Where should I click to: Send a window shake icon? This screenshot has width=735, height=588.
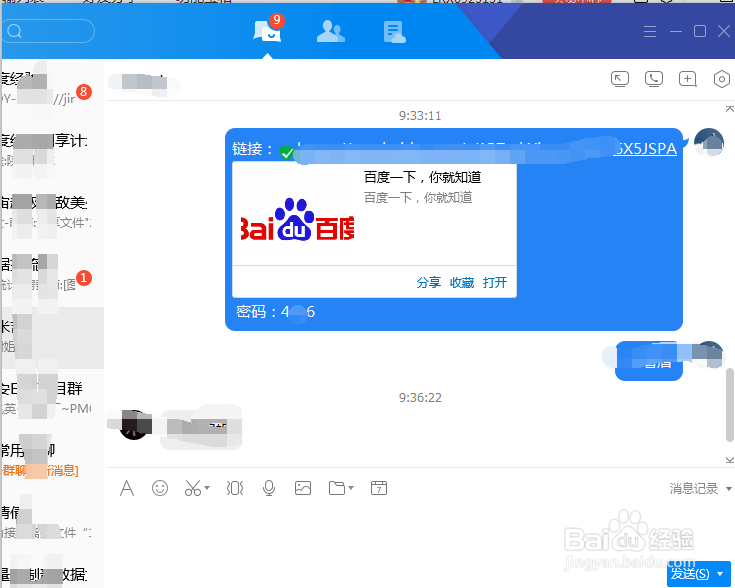tap(235, 488)
